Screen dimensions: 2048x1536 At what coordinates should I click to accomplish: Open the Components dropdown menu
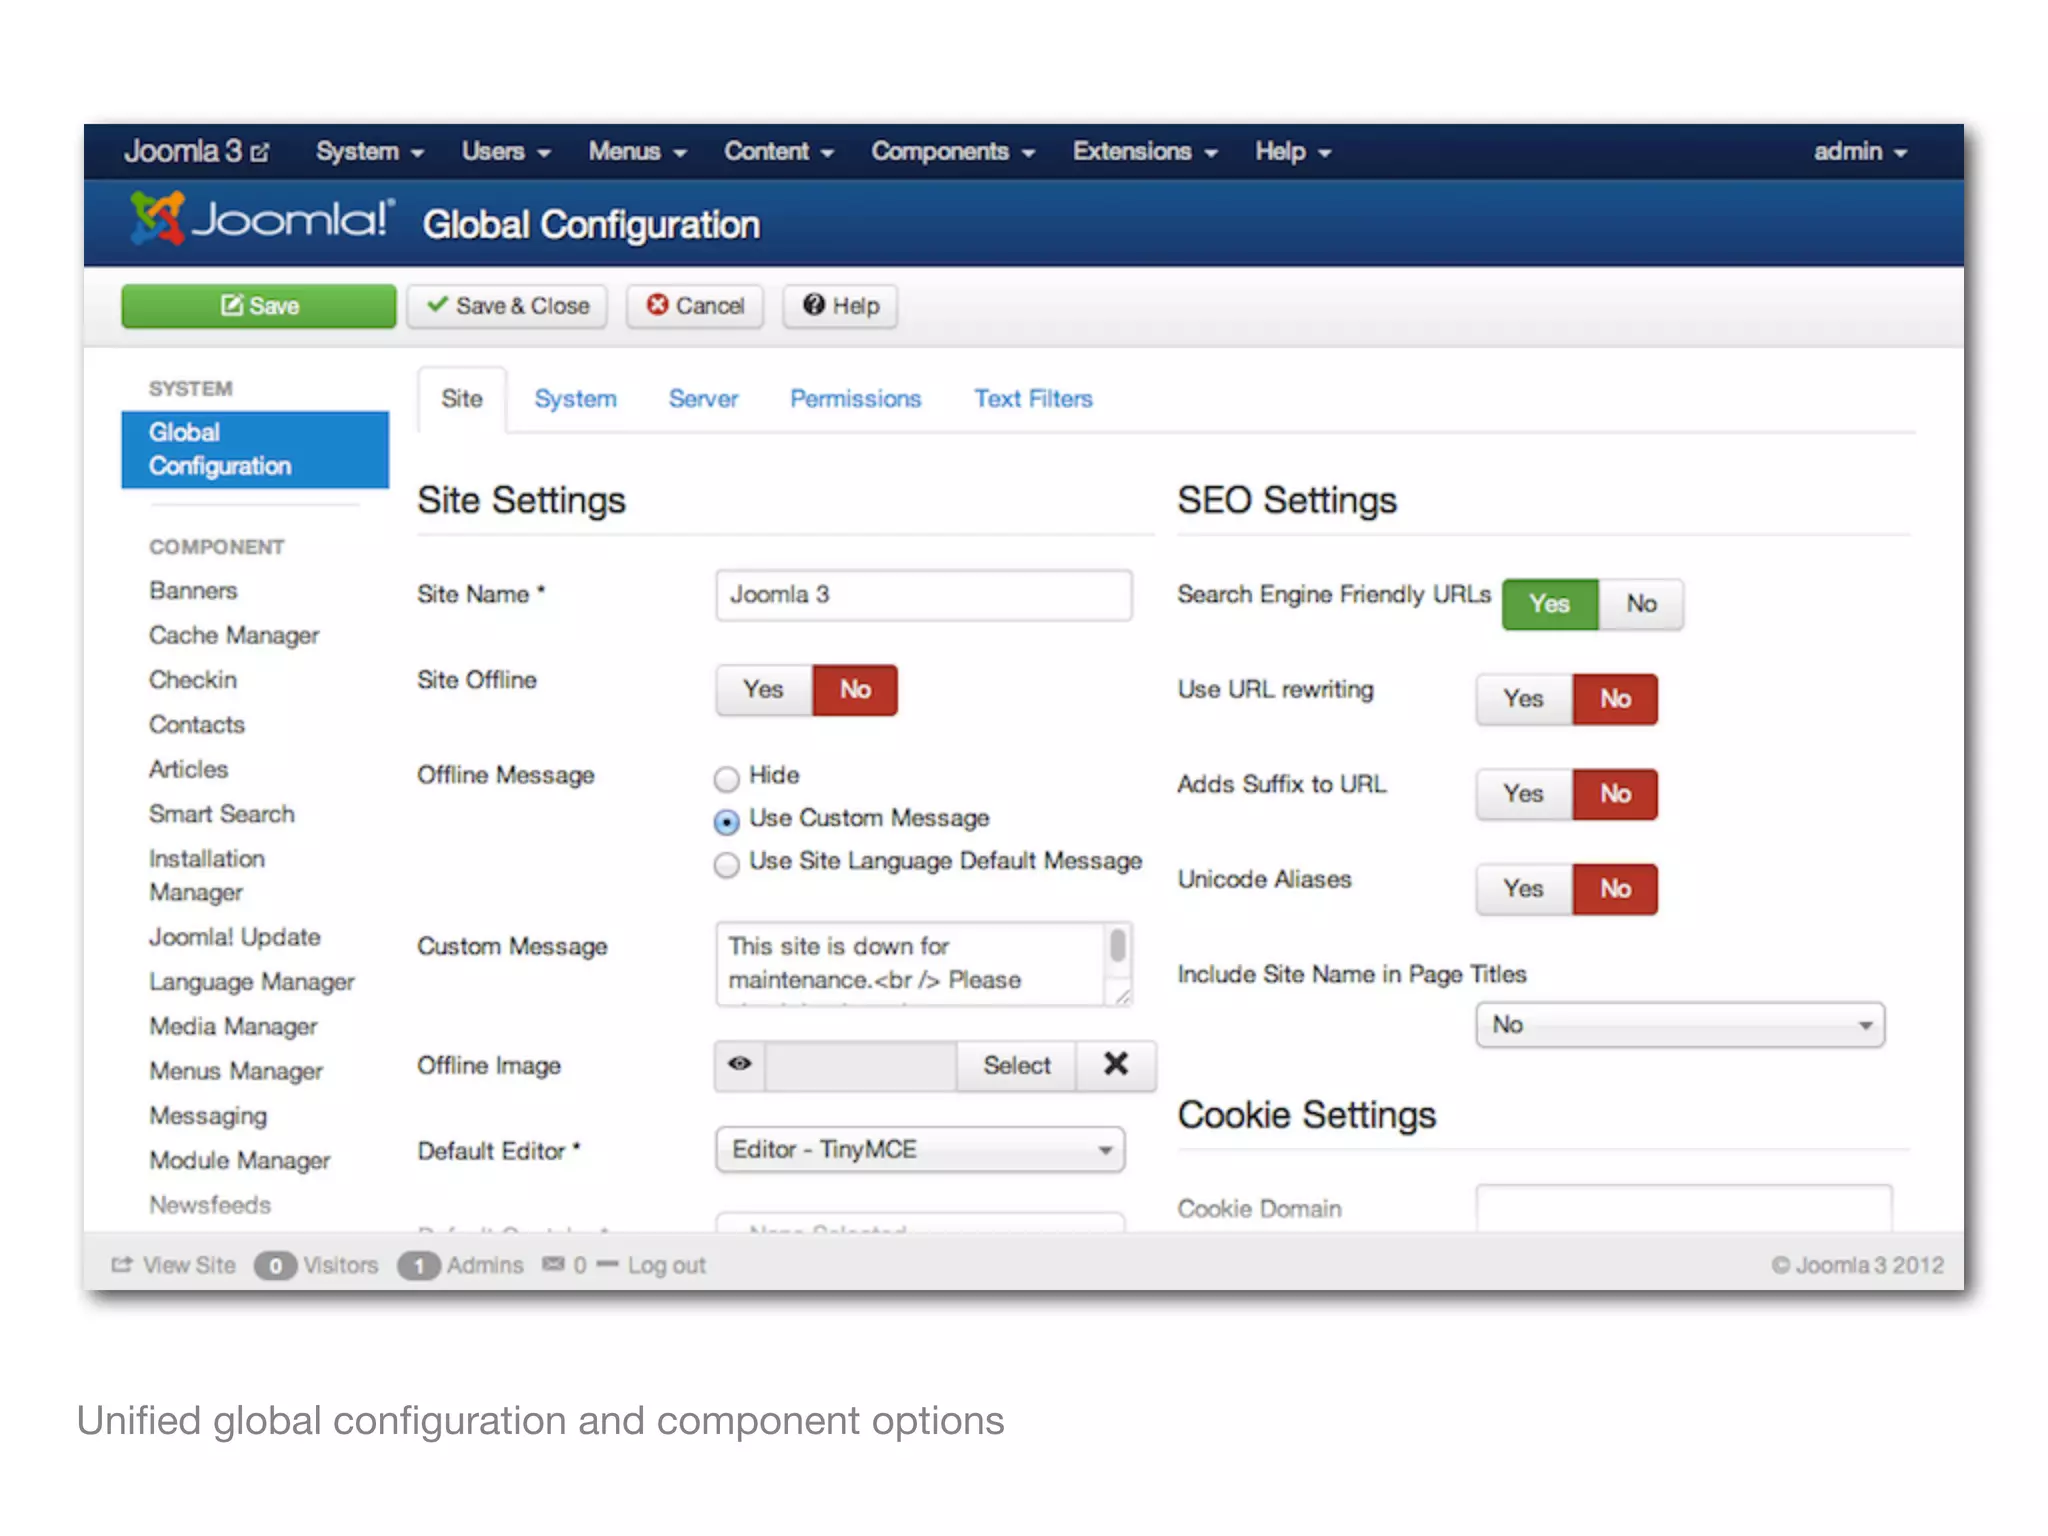click(953, 151)
